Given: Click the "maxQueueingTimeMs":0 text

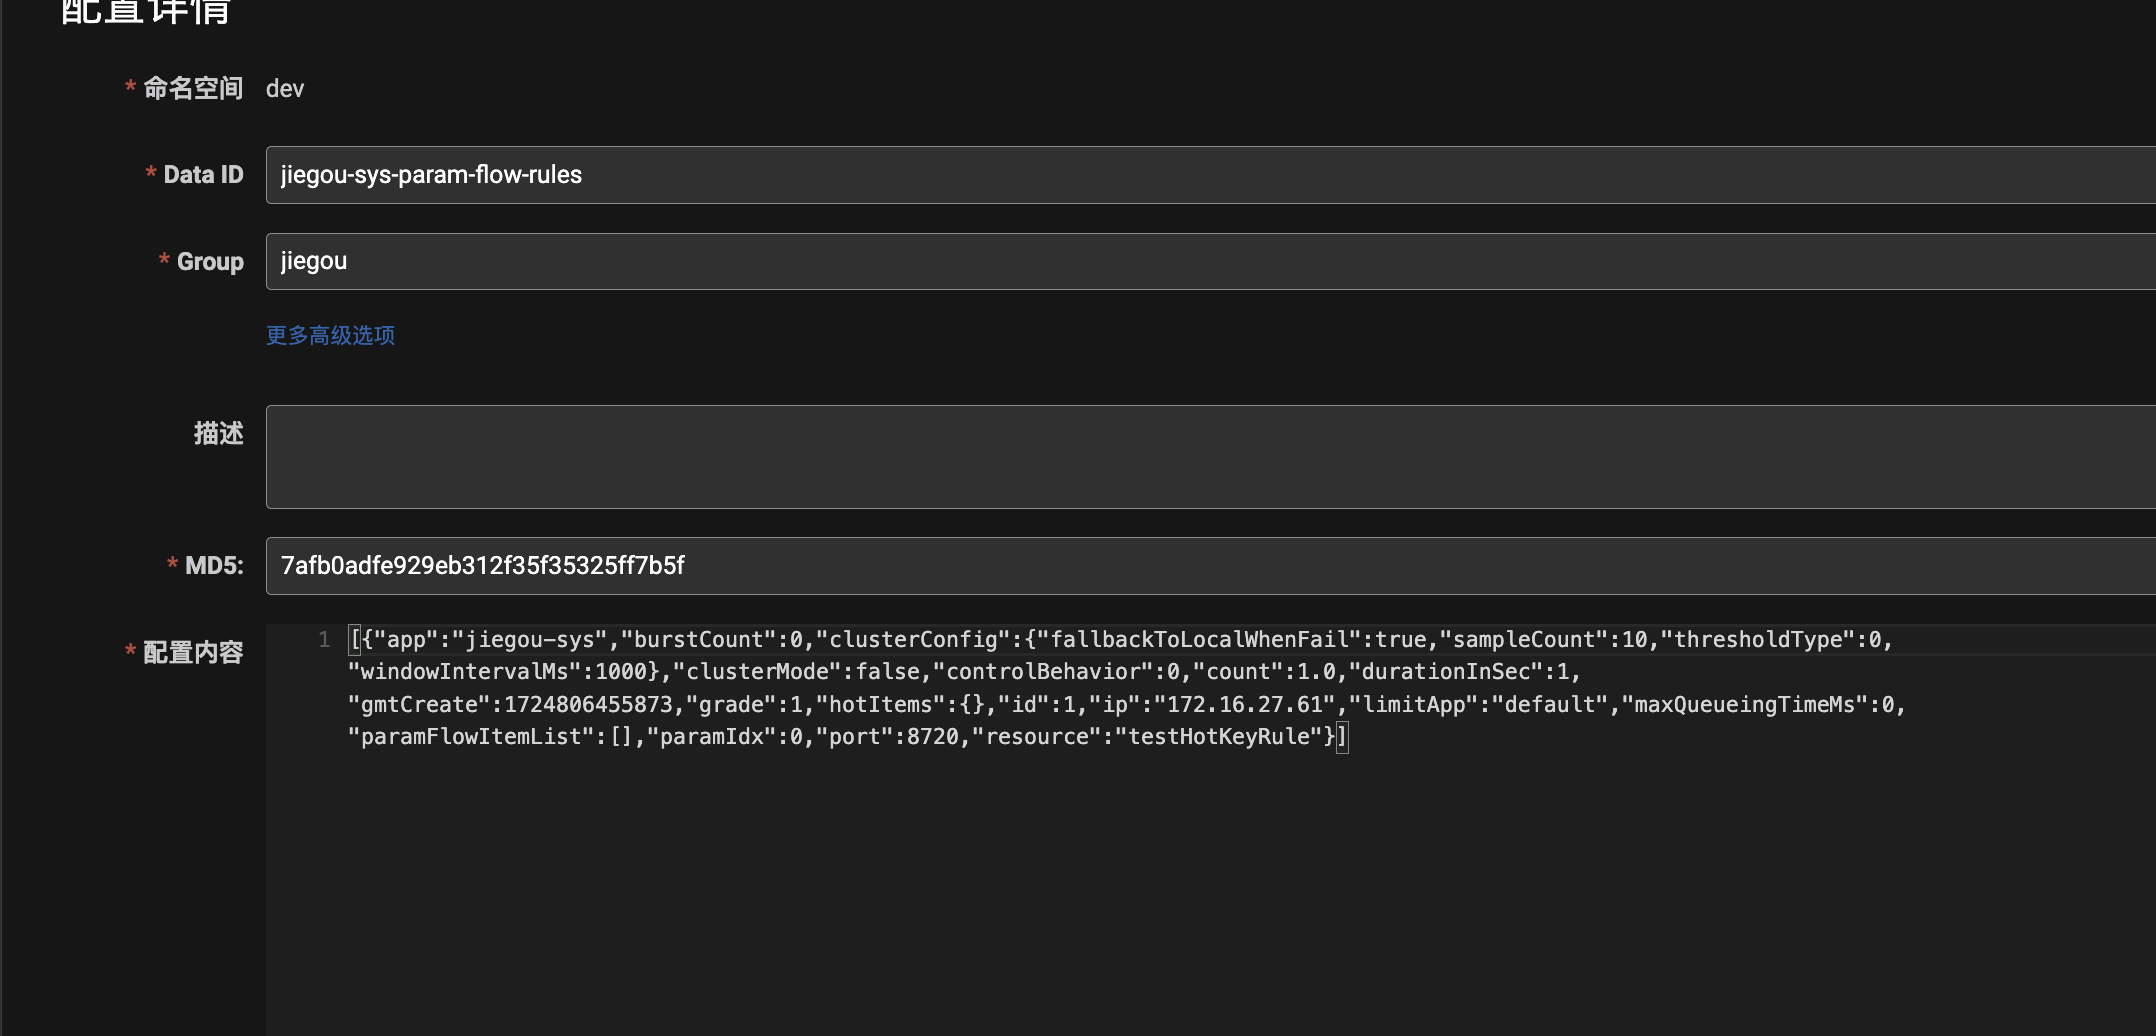Looking at the screenshot, I should (1758, 705).
